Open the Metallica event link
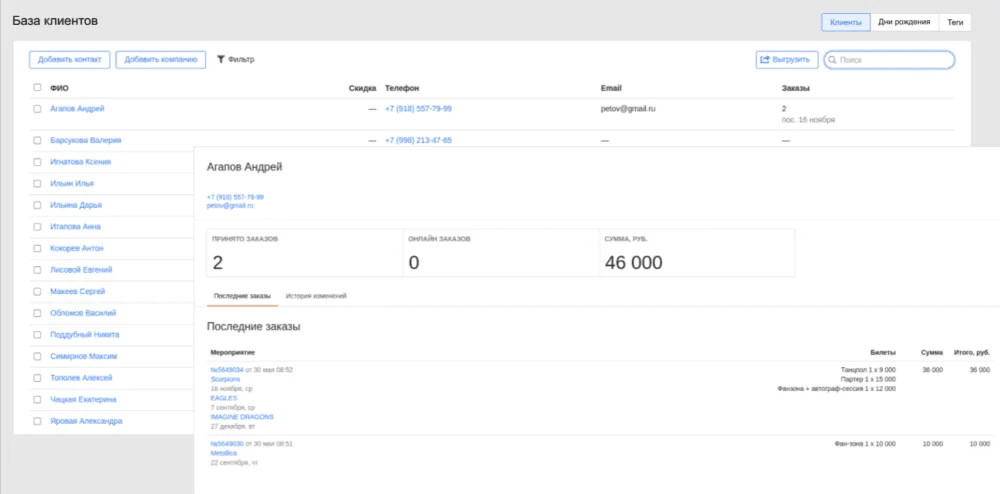 coord(226,453)
